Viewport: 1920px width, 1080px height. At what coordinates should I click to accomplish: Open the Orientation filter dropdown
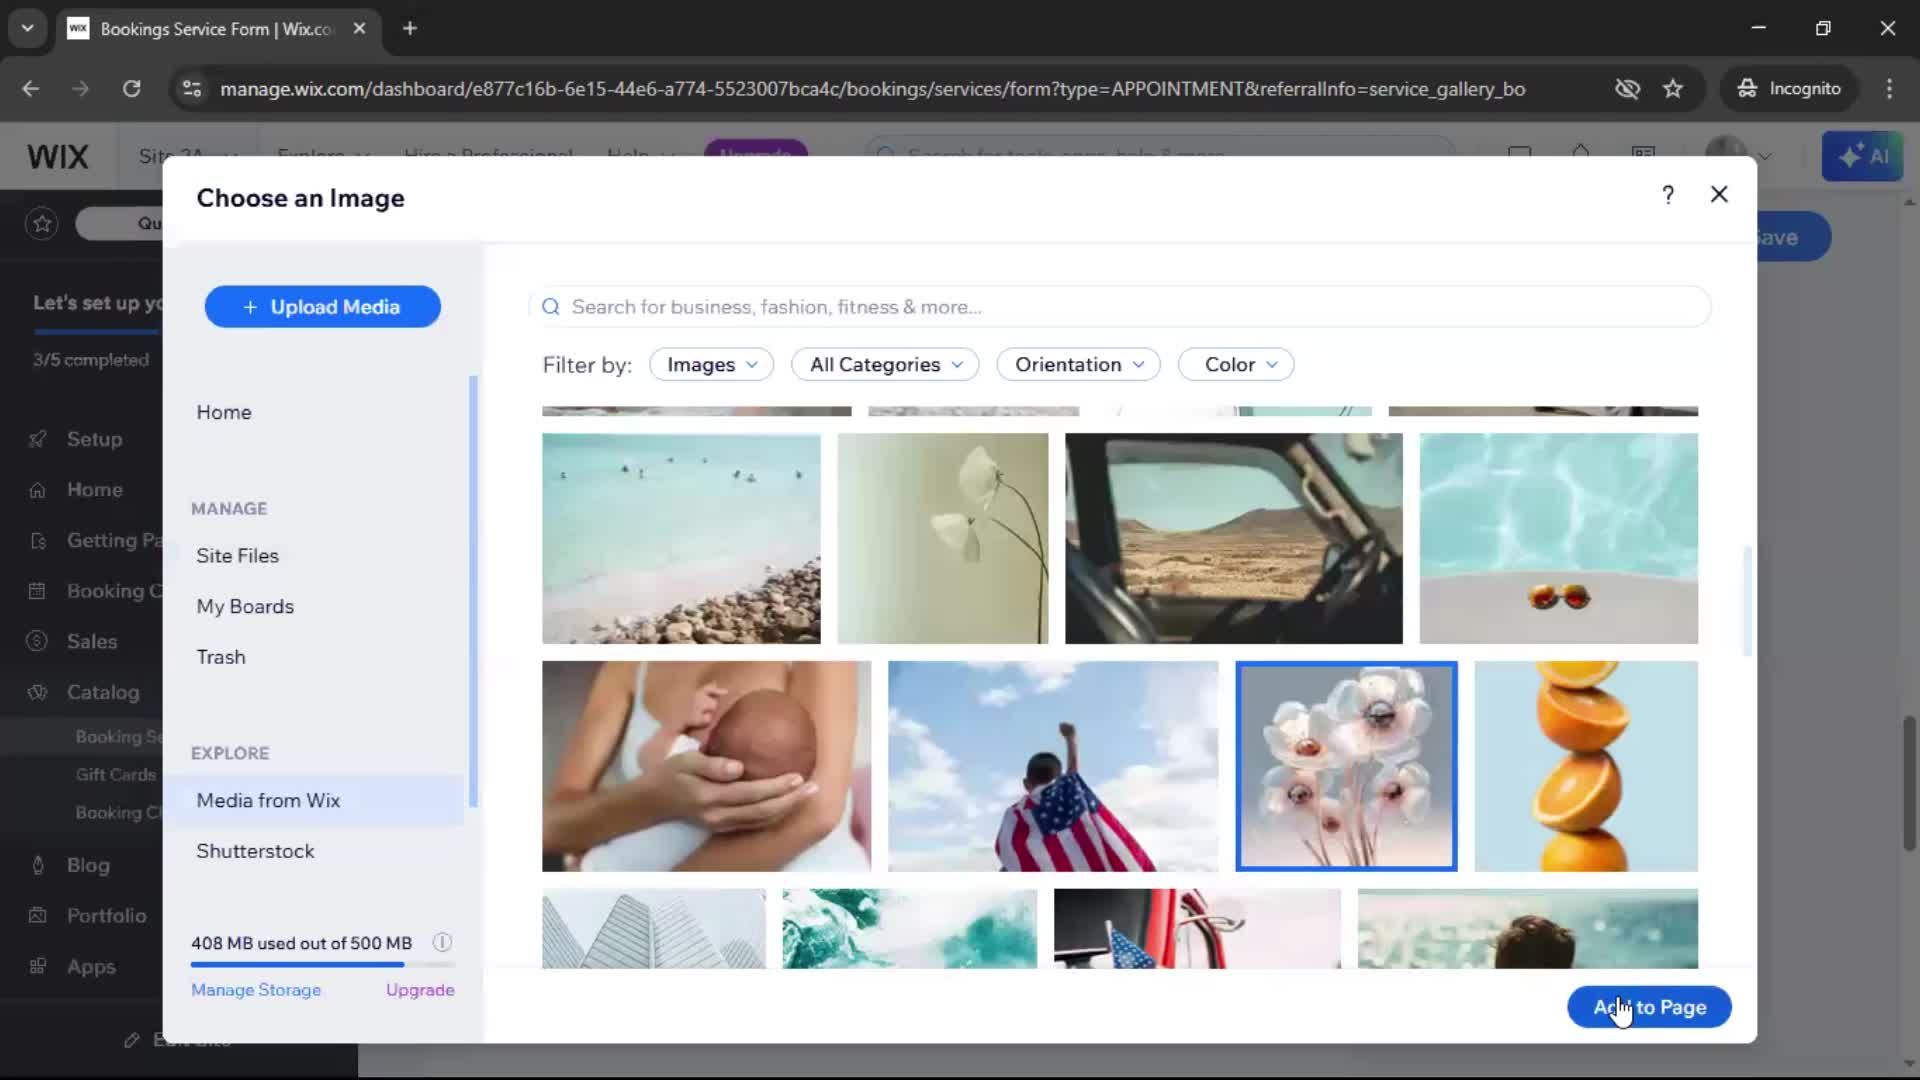(x=1078, y=365)
